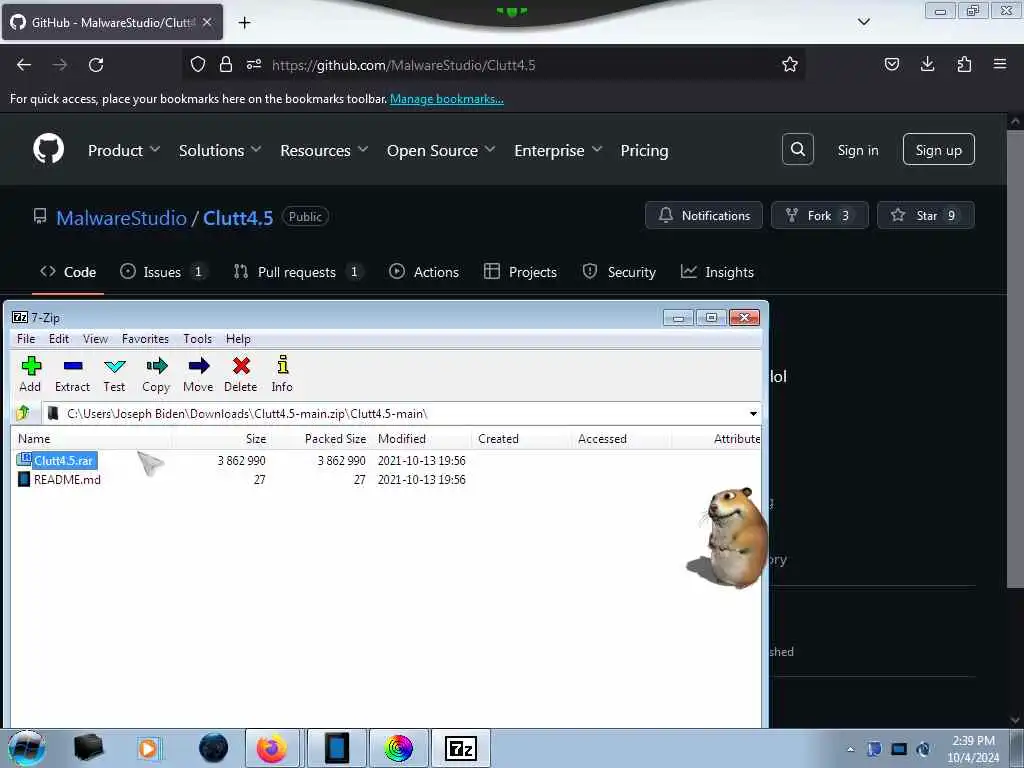Sort by the Name column header
The width and height of the screenshot is (1024, 768).
tap(91, 439)
